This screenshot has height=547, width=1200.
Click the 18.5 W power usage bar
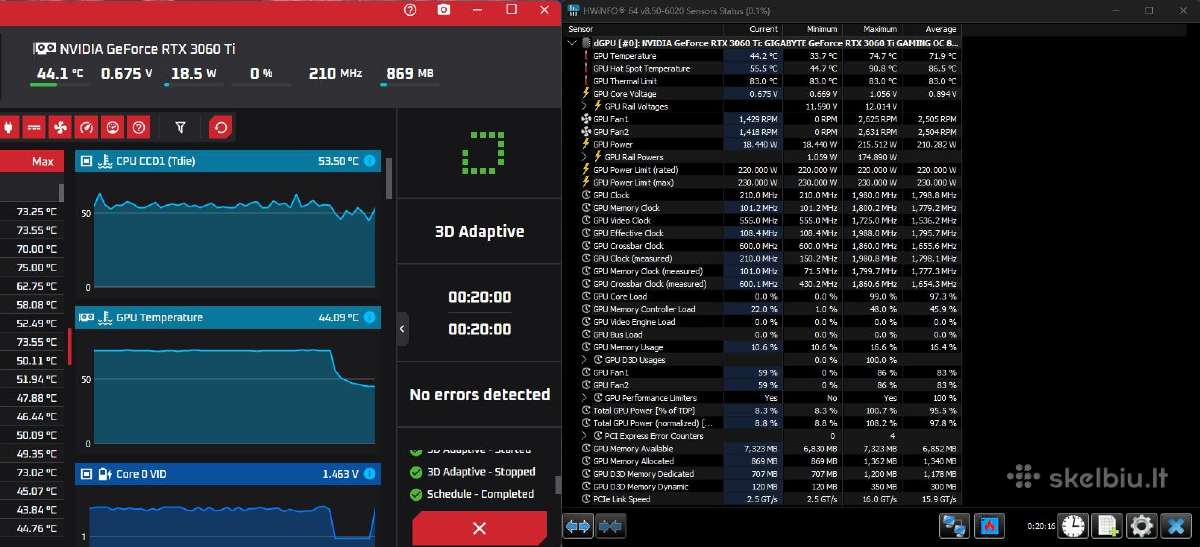click(x=196, y=85)
